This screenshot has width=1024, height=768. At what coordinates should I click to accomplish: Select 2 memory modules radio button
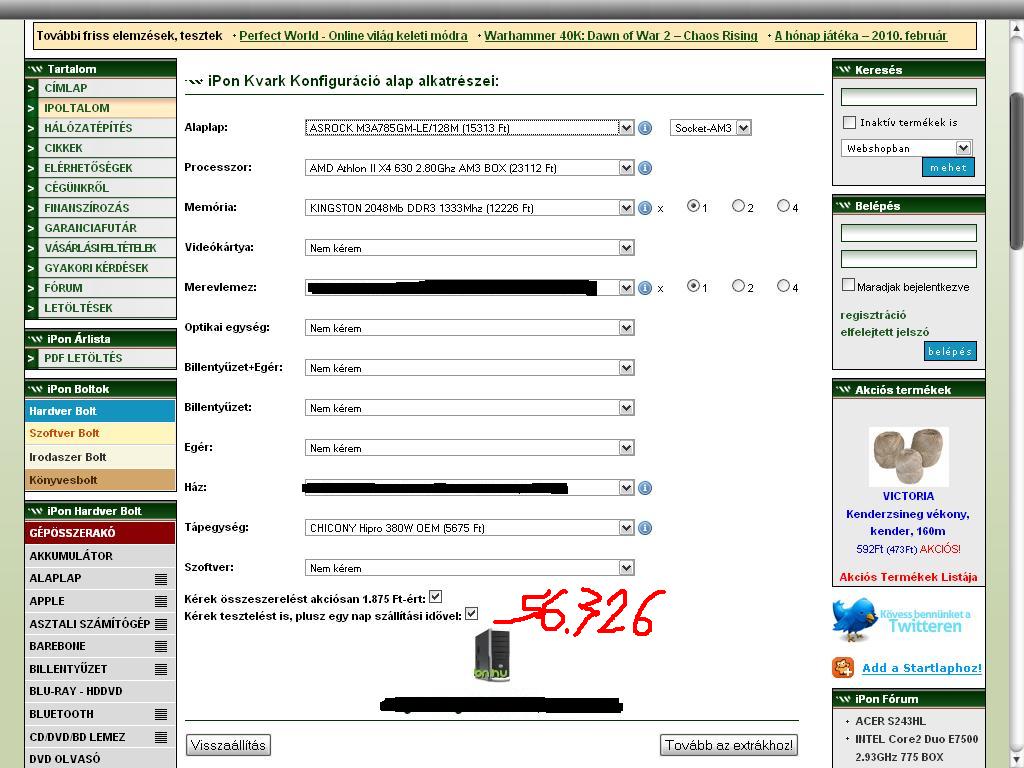pos(738,206)
